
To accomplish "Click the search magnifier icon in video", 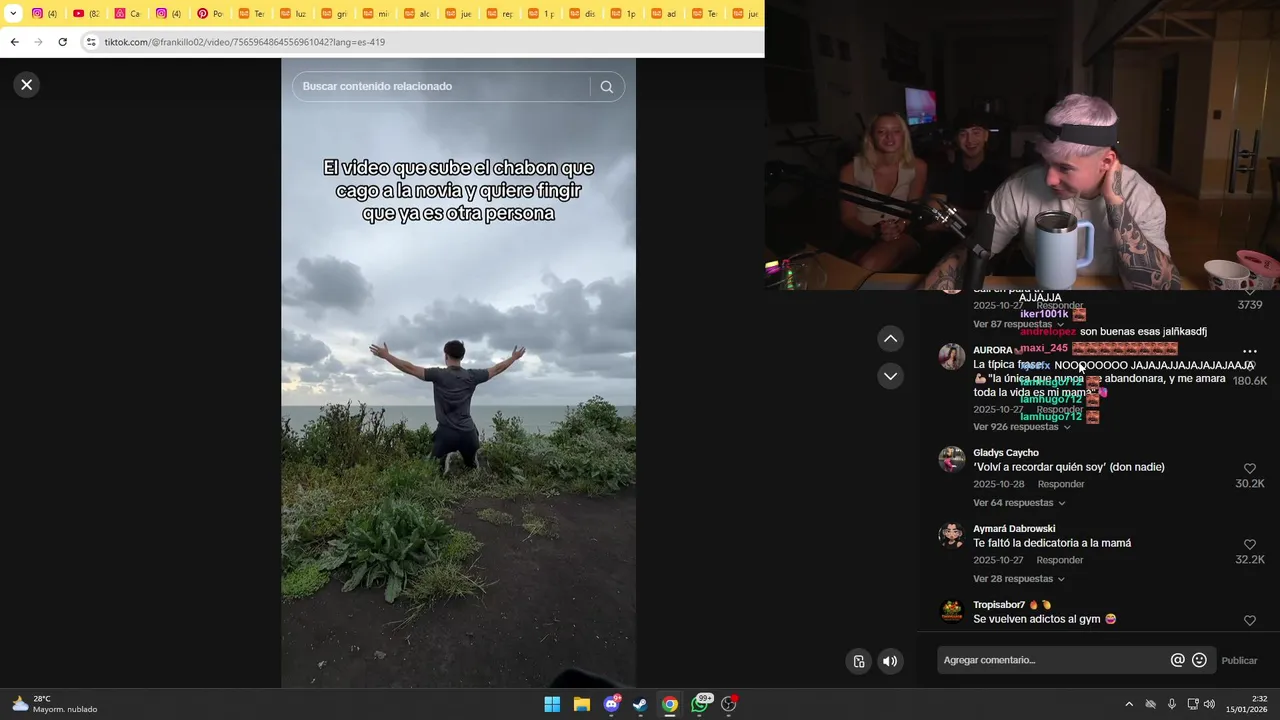I will click(x=606, y=87).
